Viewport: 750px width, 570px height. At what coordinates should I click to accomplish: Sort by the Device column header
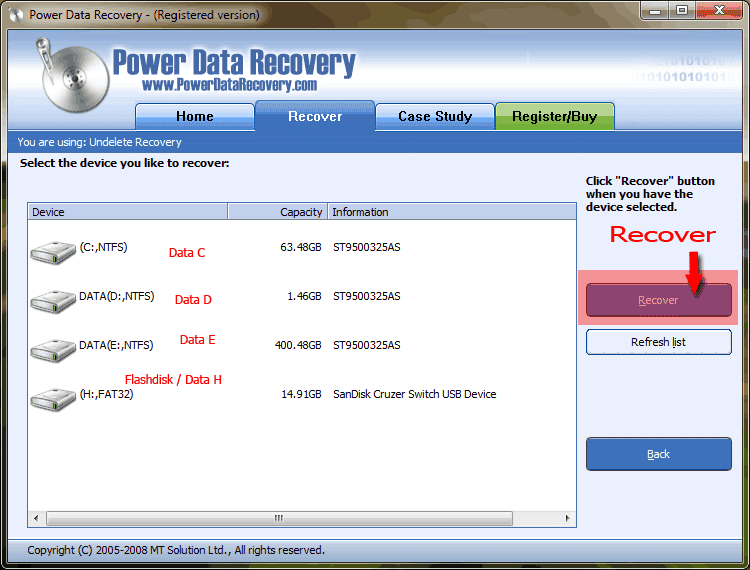click(127, 212)
